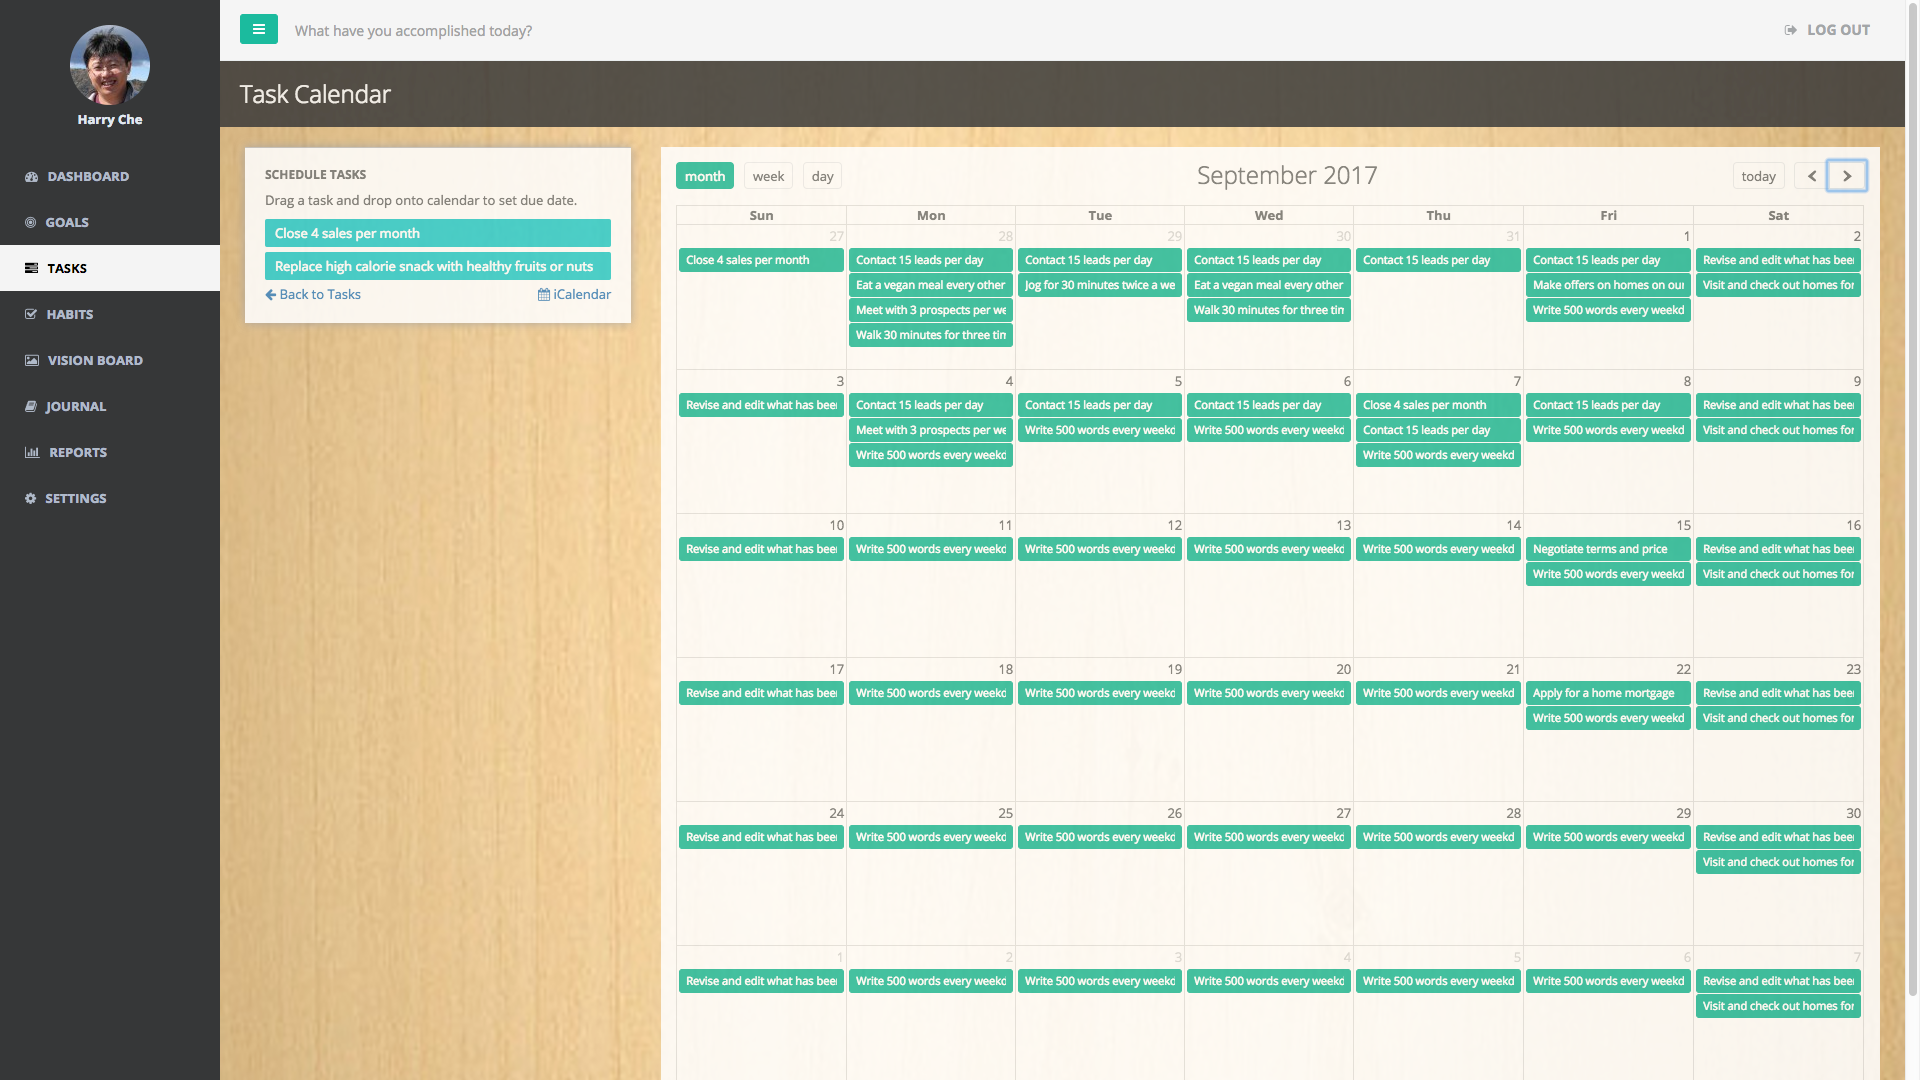The image size is (1920, 1080).
Task: Go to Habits in the sidebar
Action: coord(70,314)
